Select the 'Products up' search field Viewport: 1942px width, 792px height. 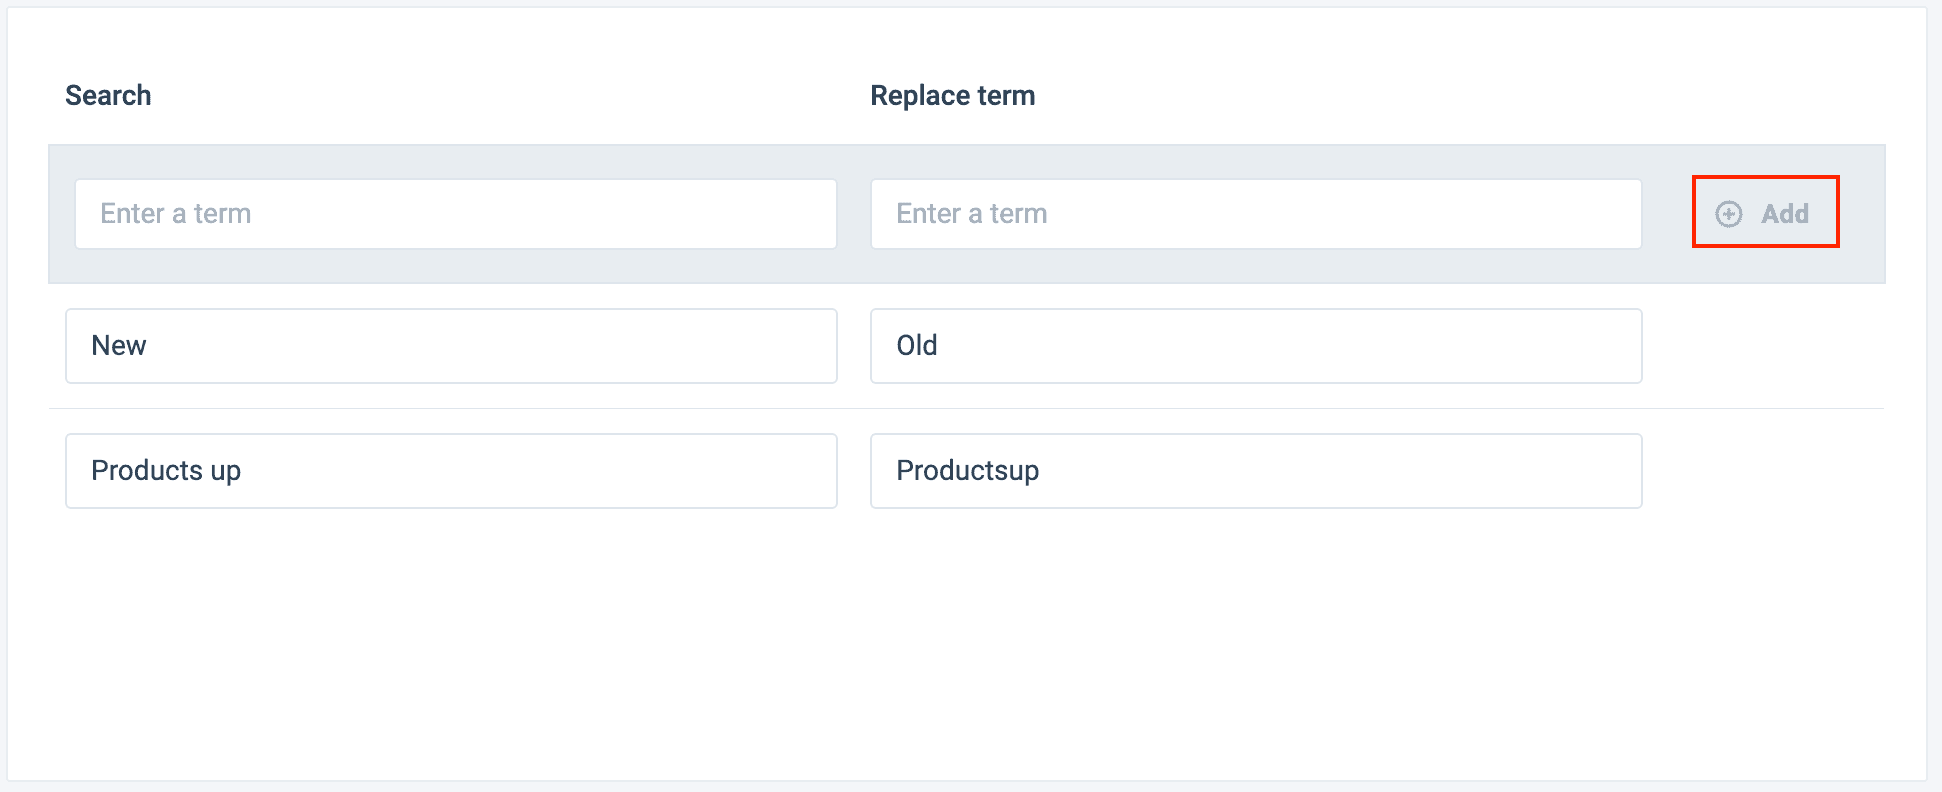point(451,471)
